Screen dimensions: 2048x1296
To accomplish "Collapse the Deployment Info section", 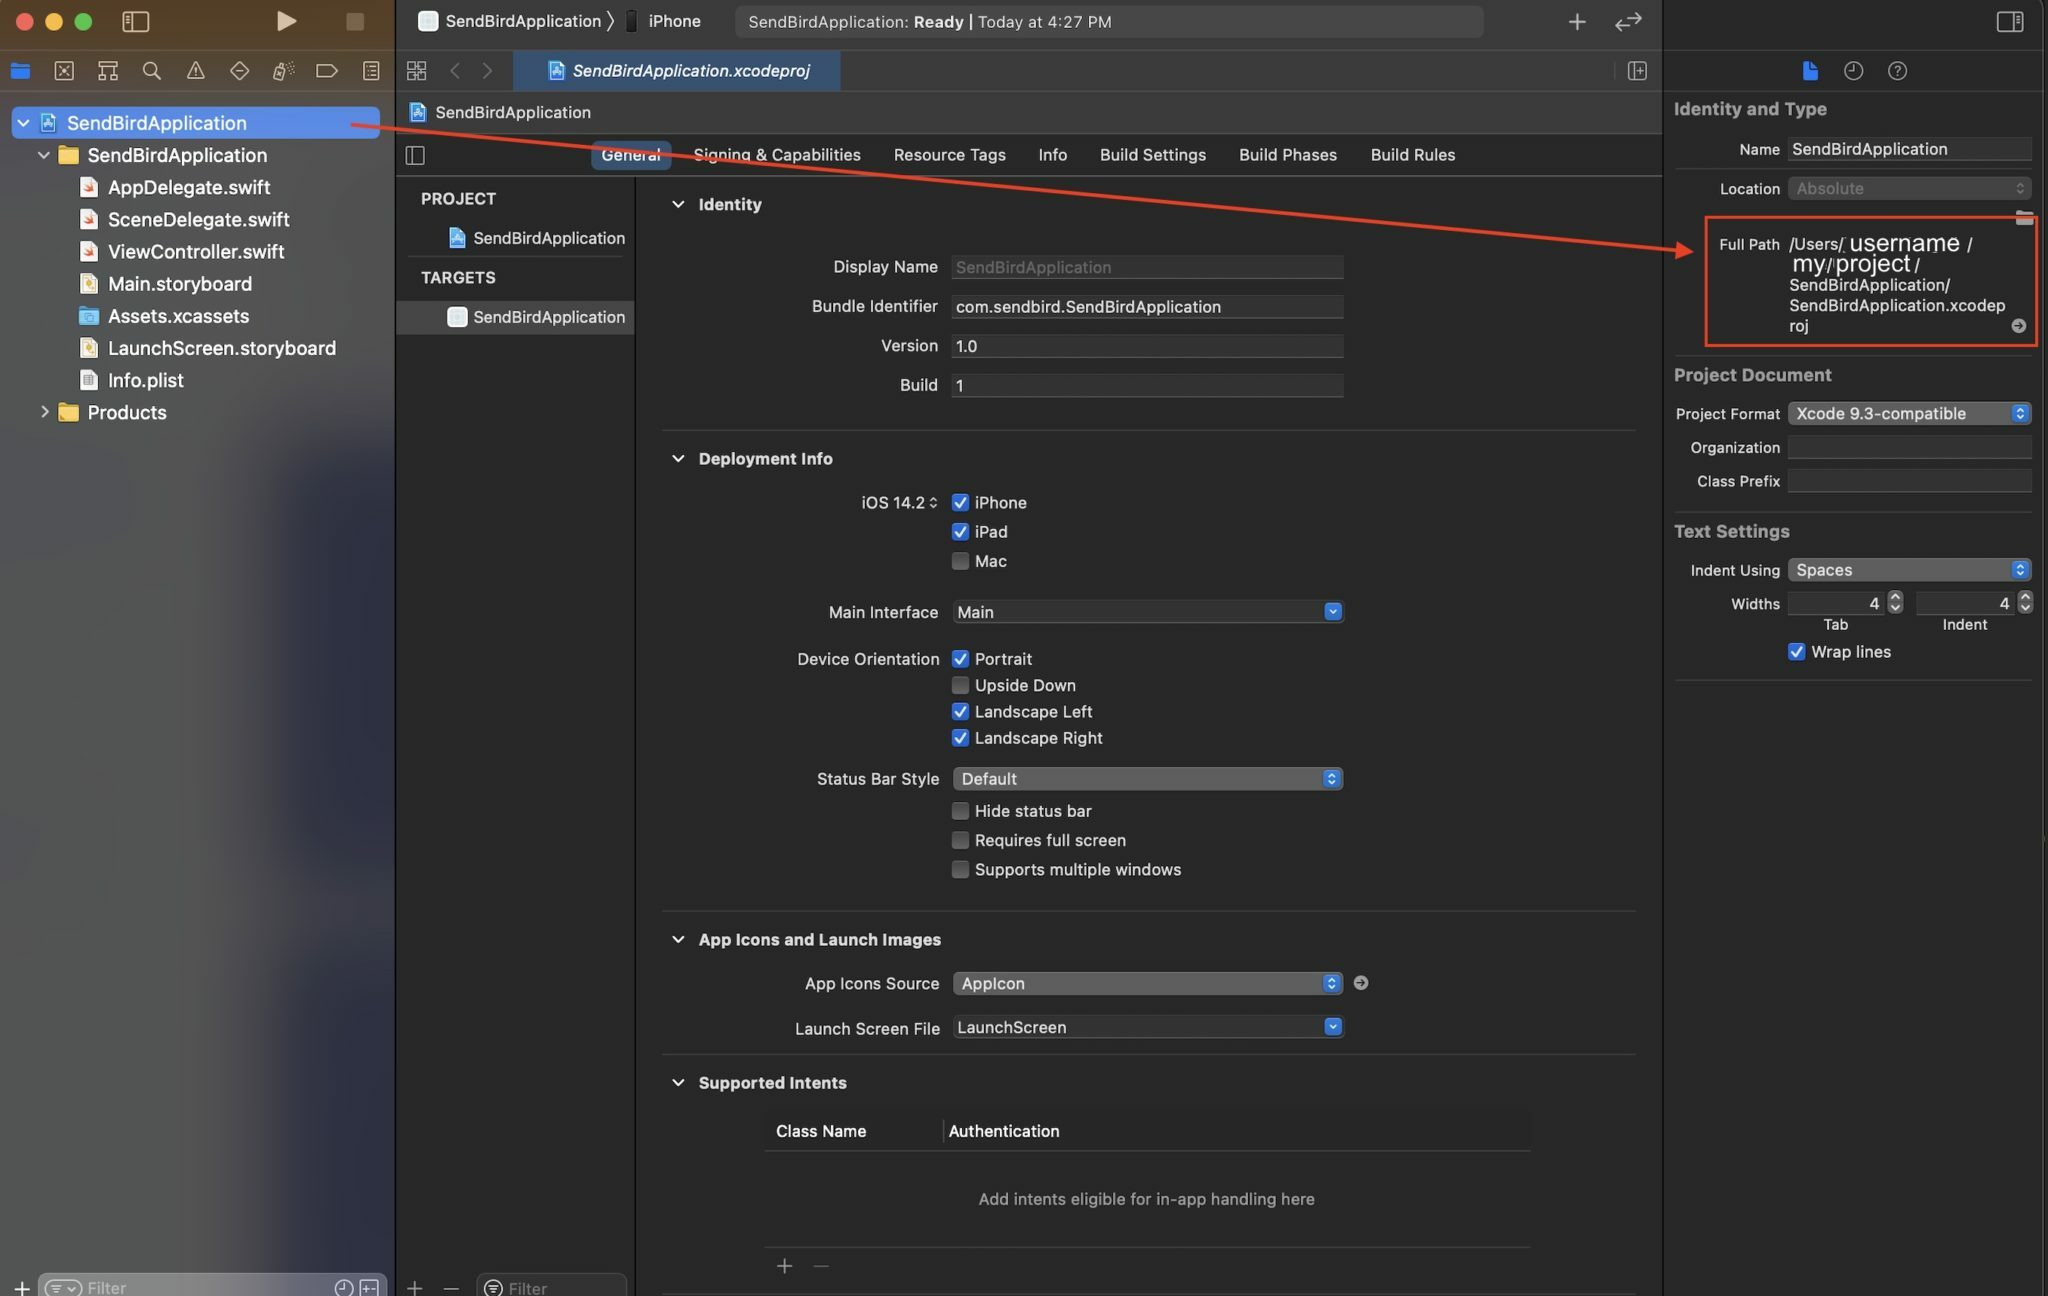I will pos(678,458).
